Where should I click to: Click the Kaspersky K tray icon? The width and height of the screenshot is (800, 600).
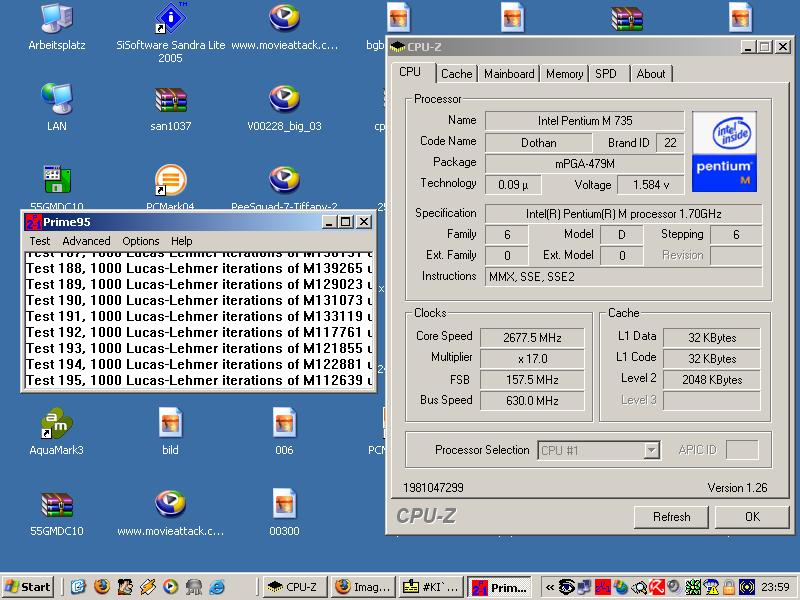[658, 587]
